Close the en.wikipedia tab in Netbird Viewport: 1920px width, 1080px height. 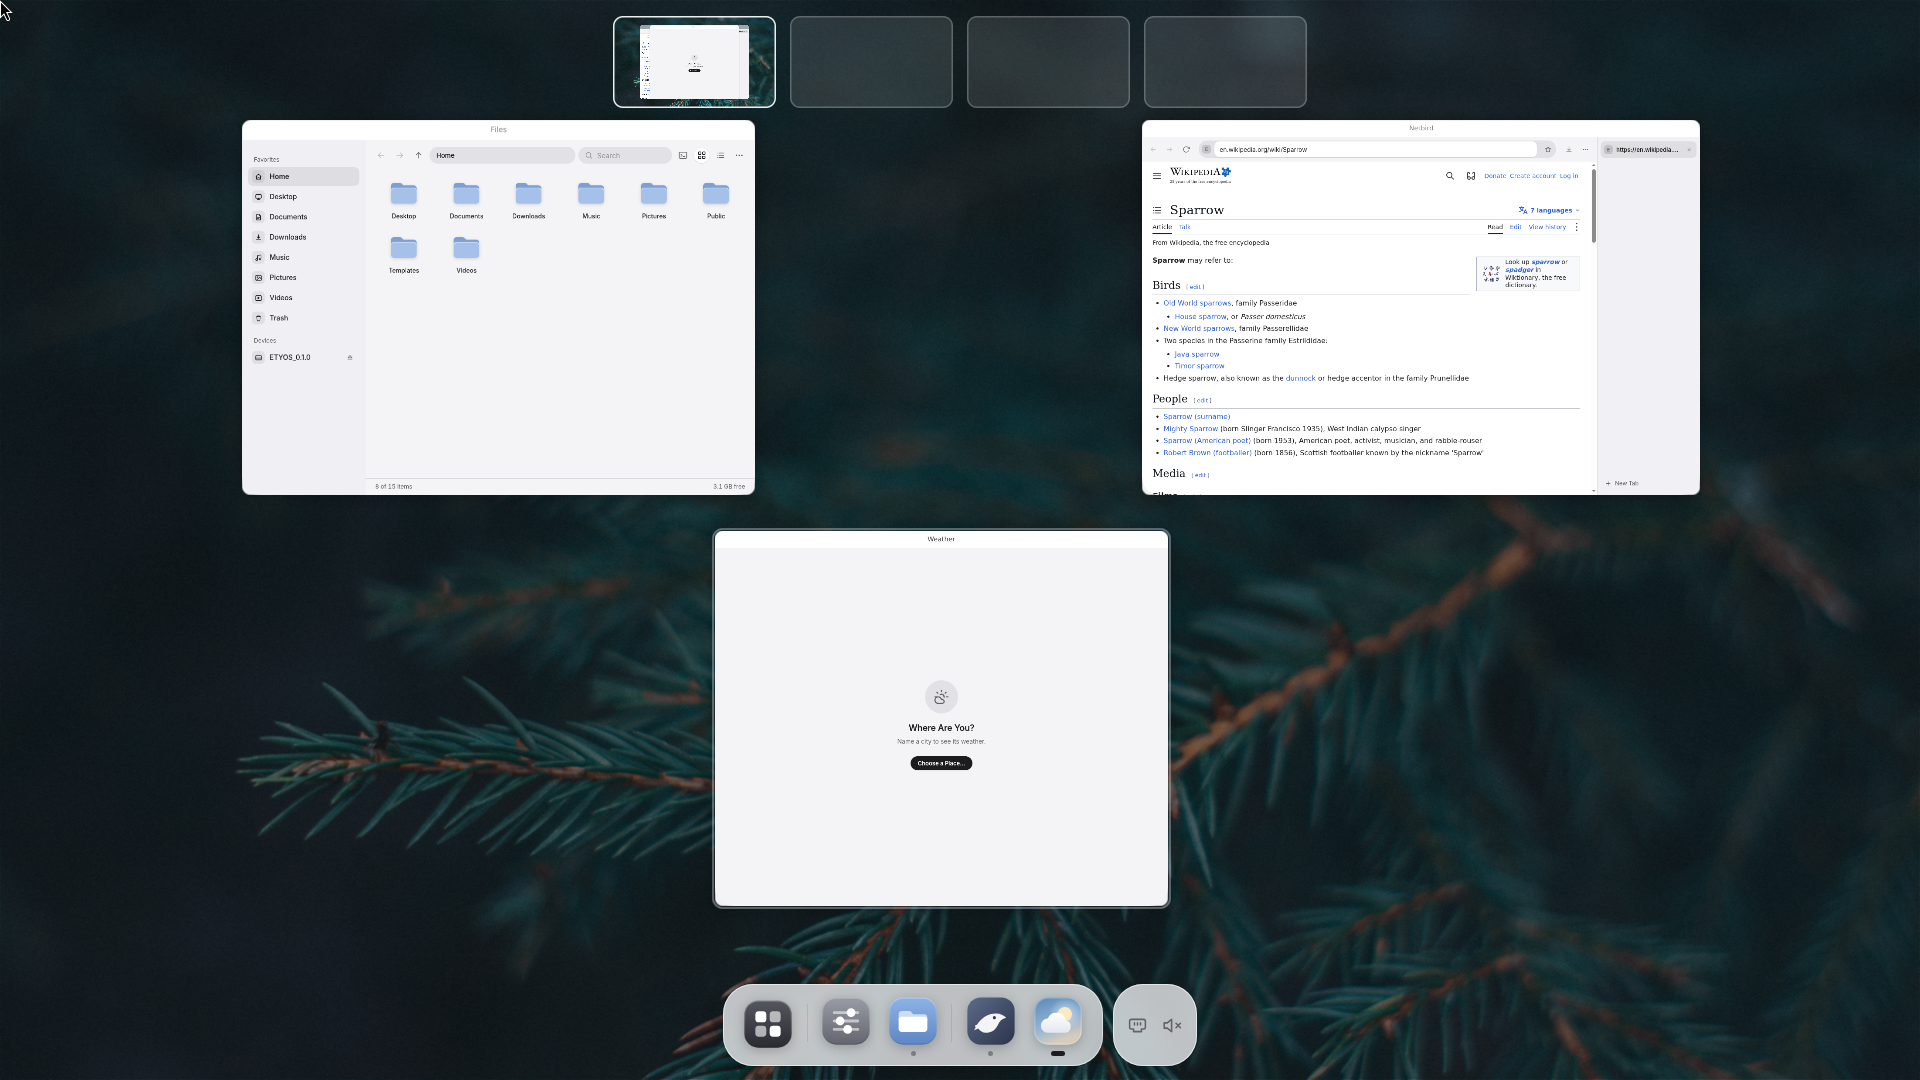coord(1689,149)
